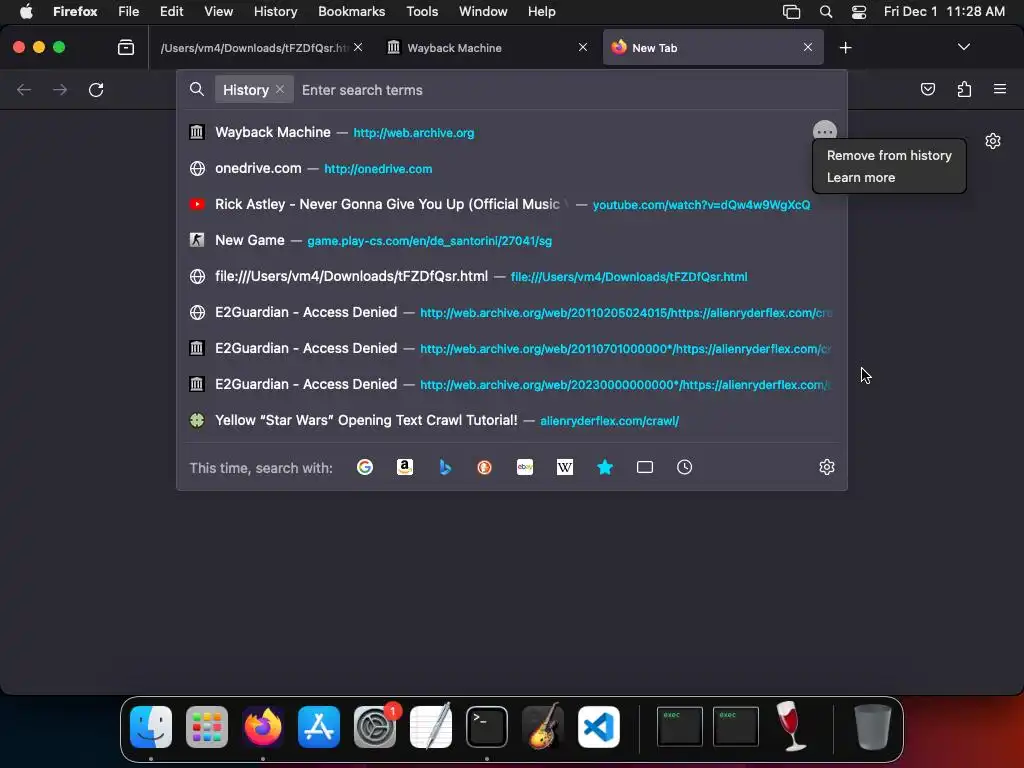Open App Store from the dock
The image size is (1024, 768).
(x=319, y=727)
